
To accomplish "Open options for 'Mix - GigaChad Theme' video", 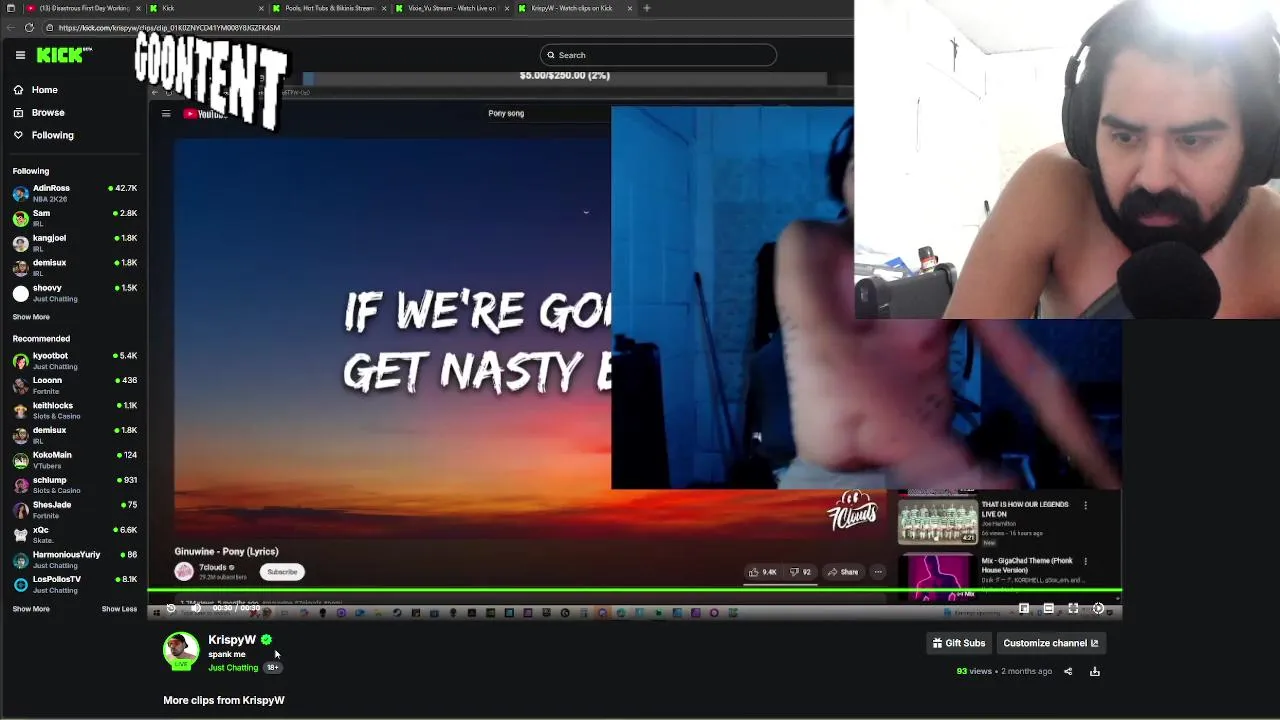I will pyautogui.click(x=1085, y=561).
